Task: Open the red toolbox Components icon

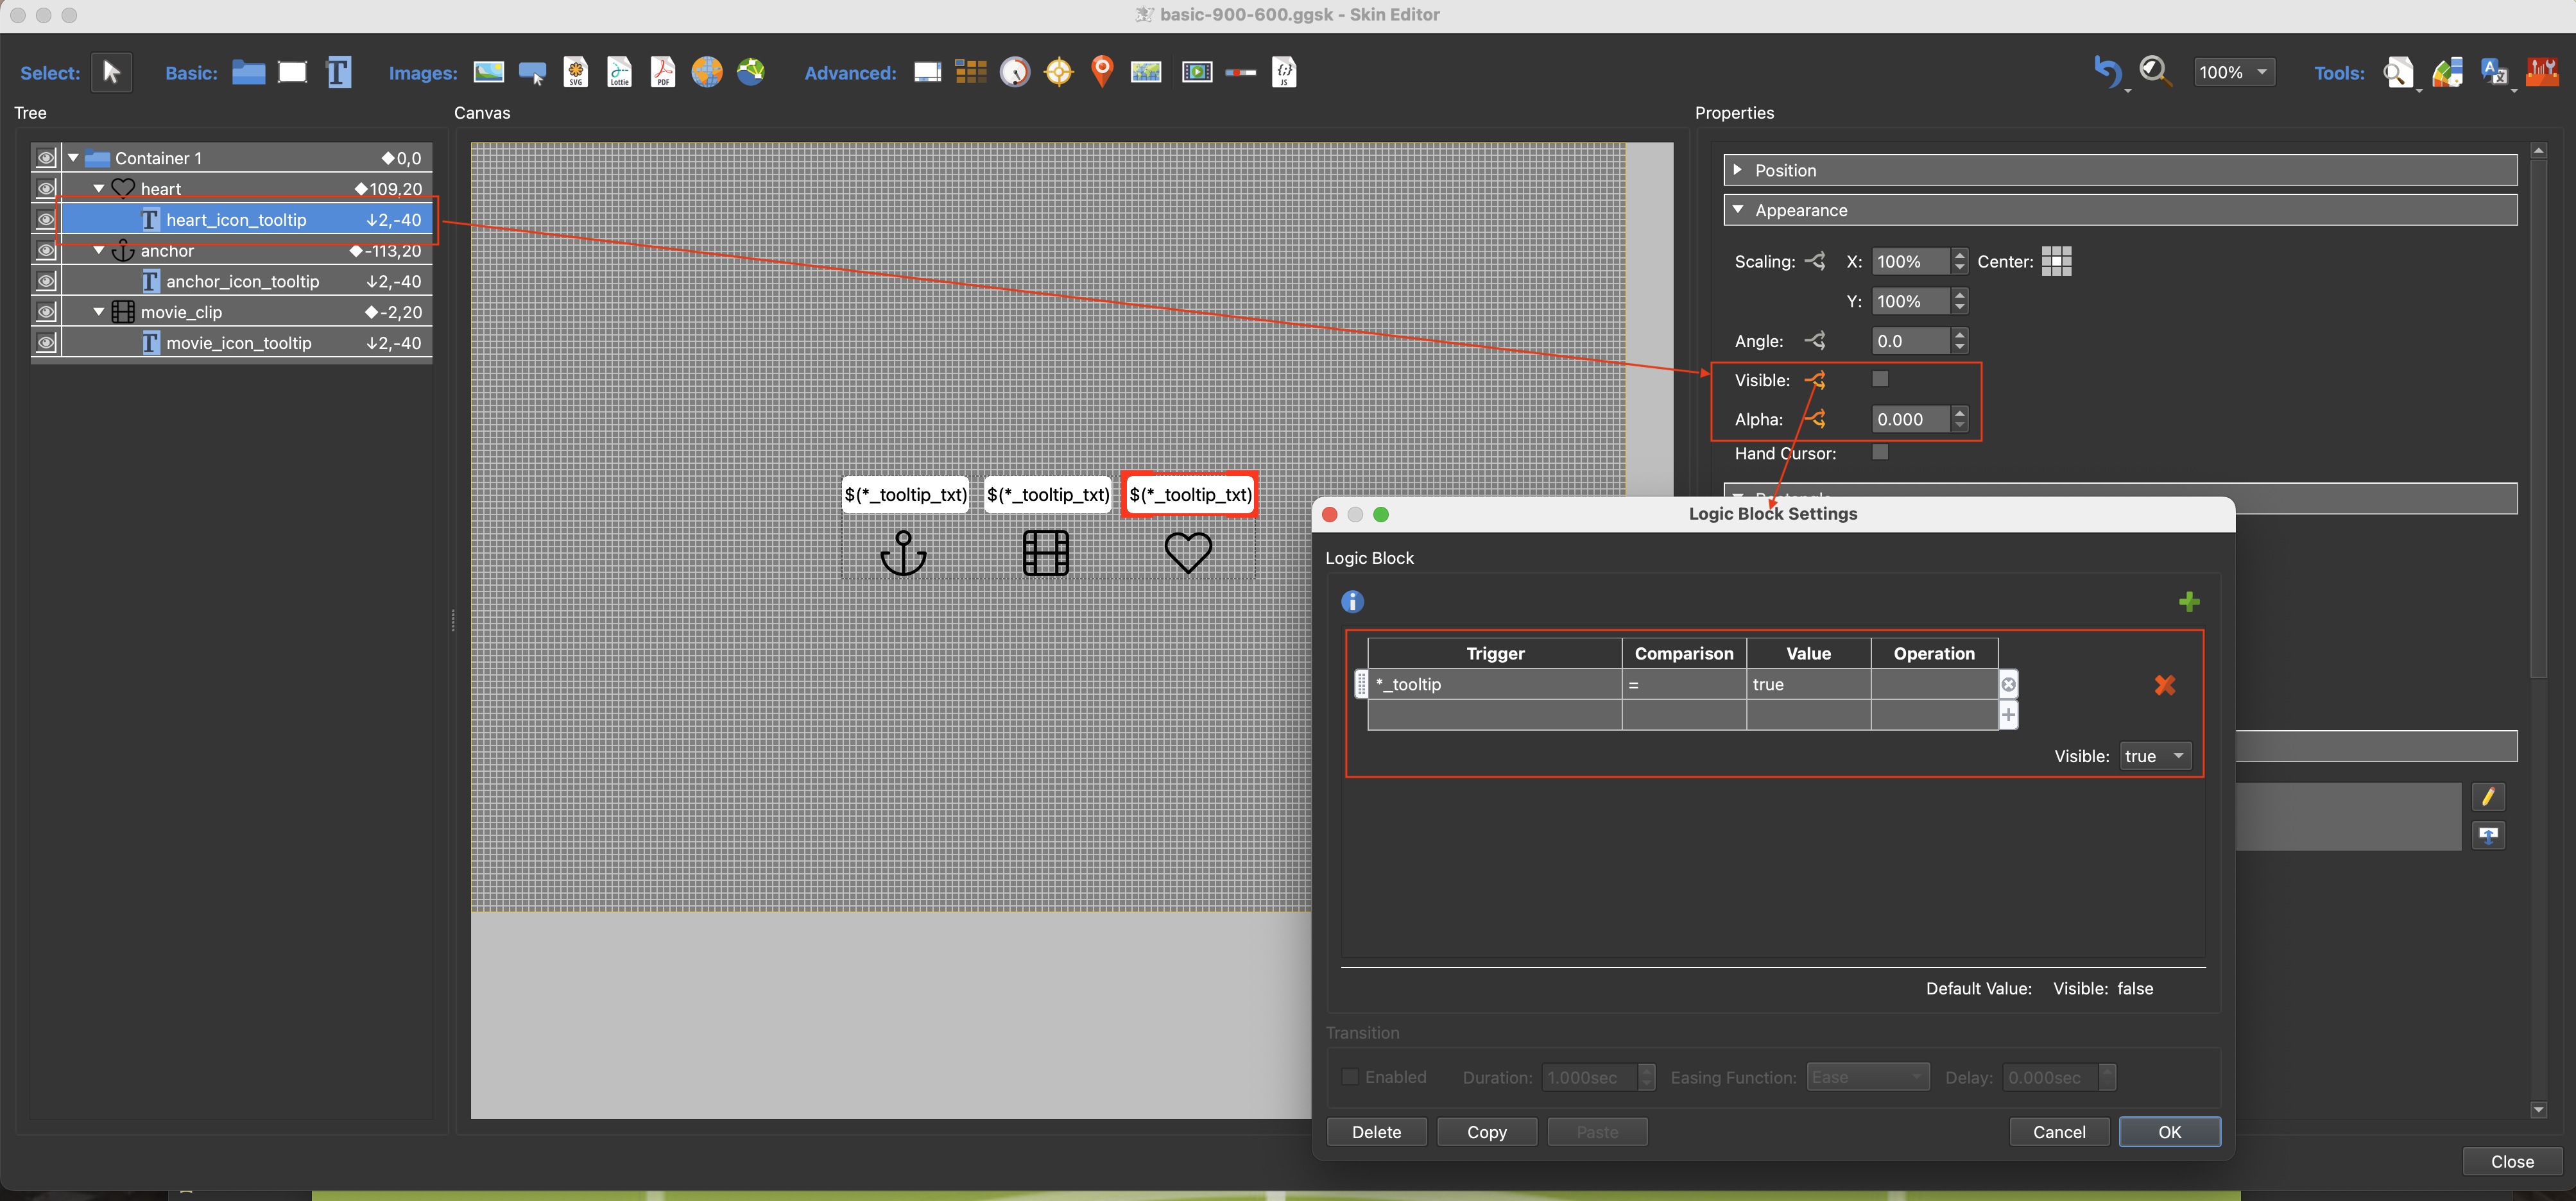Action: tap(2542, 72)
